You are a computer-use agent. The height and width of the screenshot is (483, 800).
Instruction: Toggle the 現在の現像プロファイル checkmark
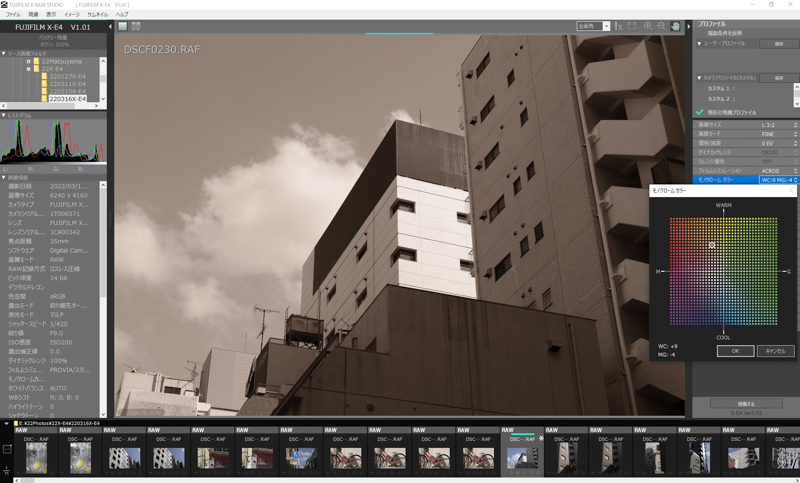click(699, 112)
